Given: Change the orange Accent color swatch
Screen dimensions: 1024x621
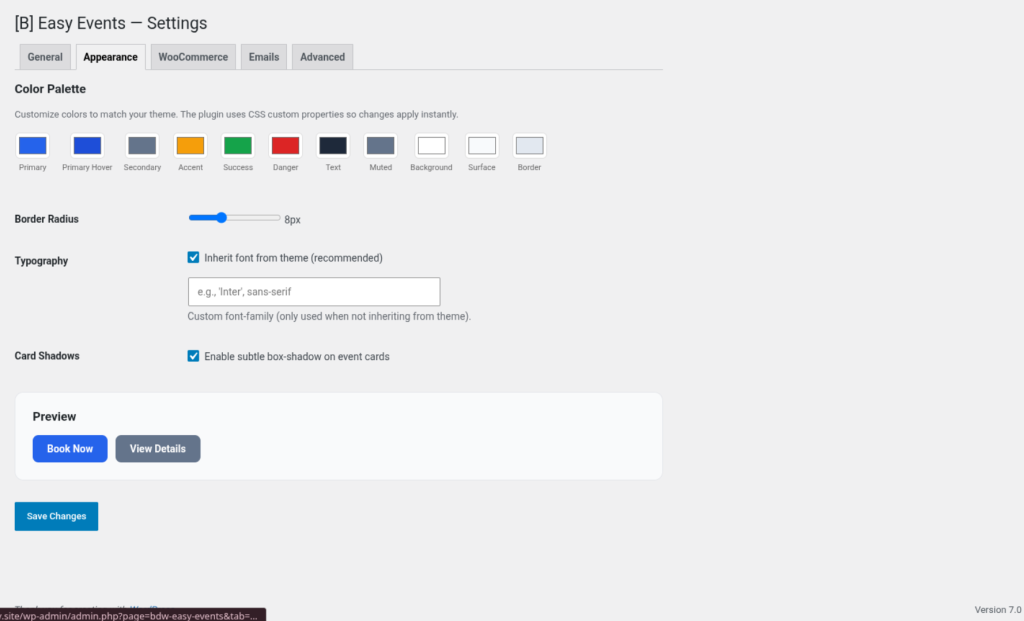Looking at the screenshot, I should coord(191,146).
